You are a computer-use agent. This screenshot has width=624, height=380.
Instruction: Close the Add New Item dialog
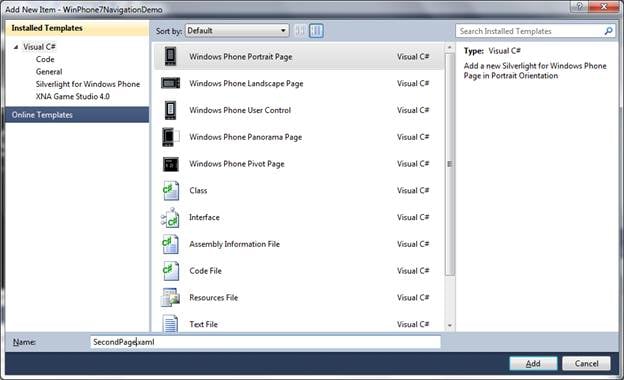pos(604,7)
